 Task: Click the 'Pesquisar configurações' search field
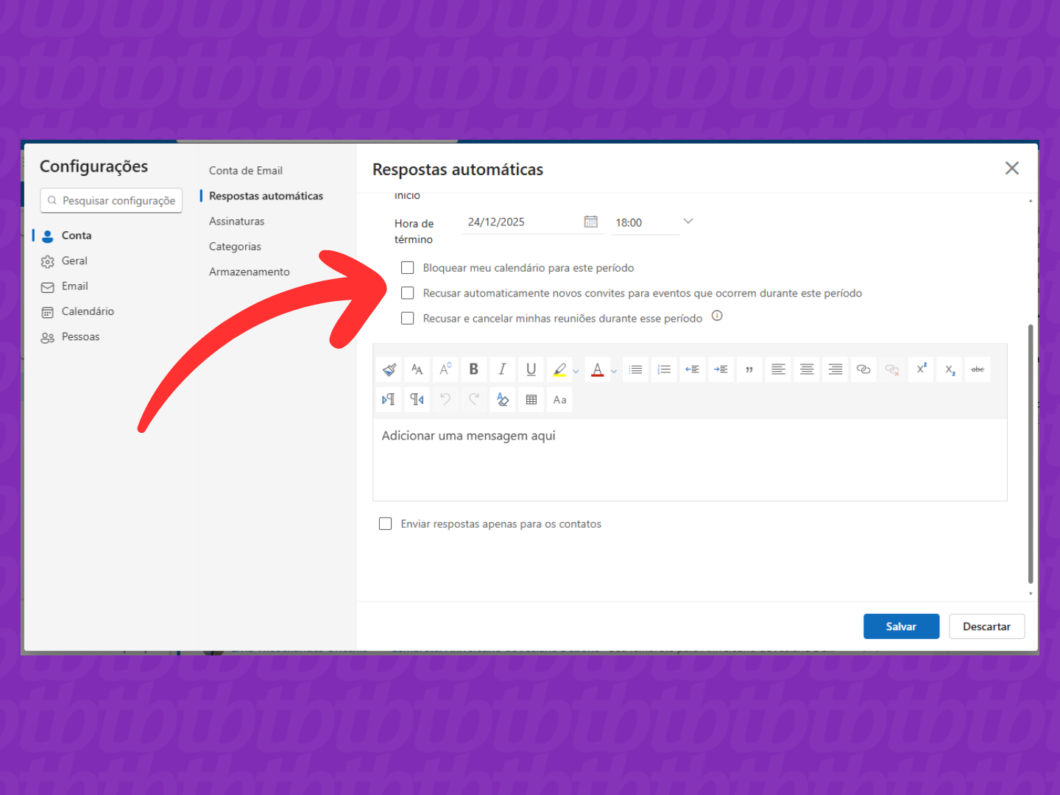112,201
